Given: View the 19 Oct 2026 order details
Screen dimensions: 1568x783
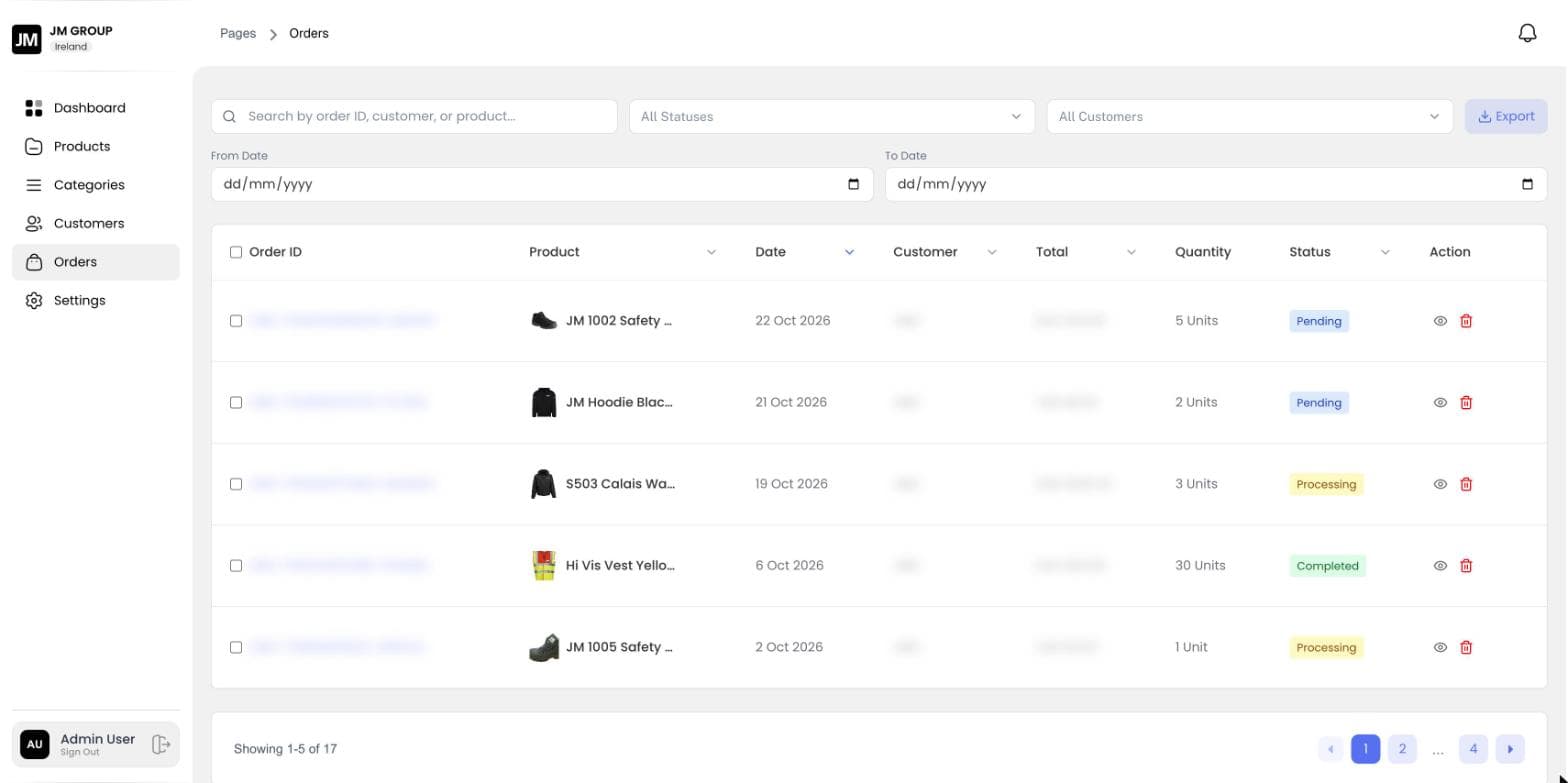Looking at the screenshot, I should [1440, 484].
